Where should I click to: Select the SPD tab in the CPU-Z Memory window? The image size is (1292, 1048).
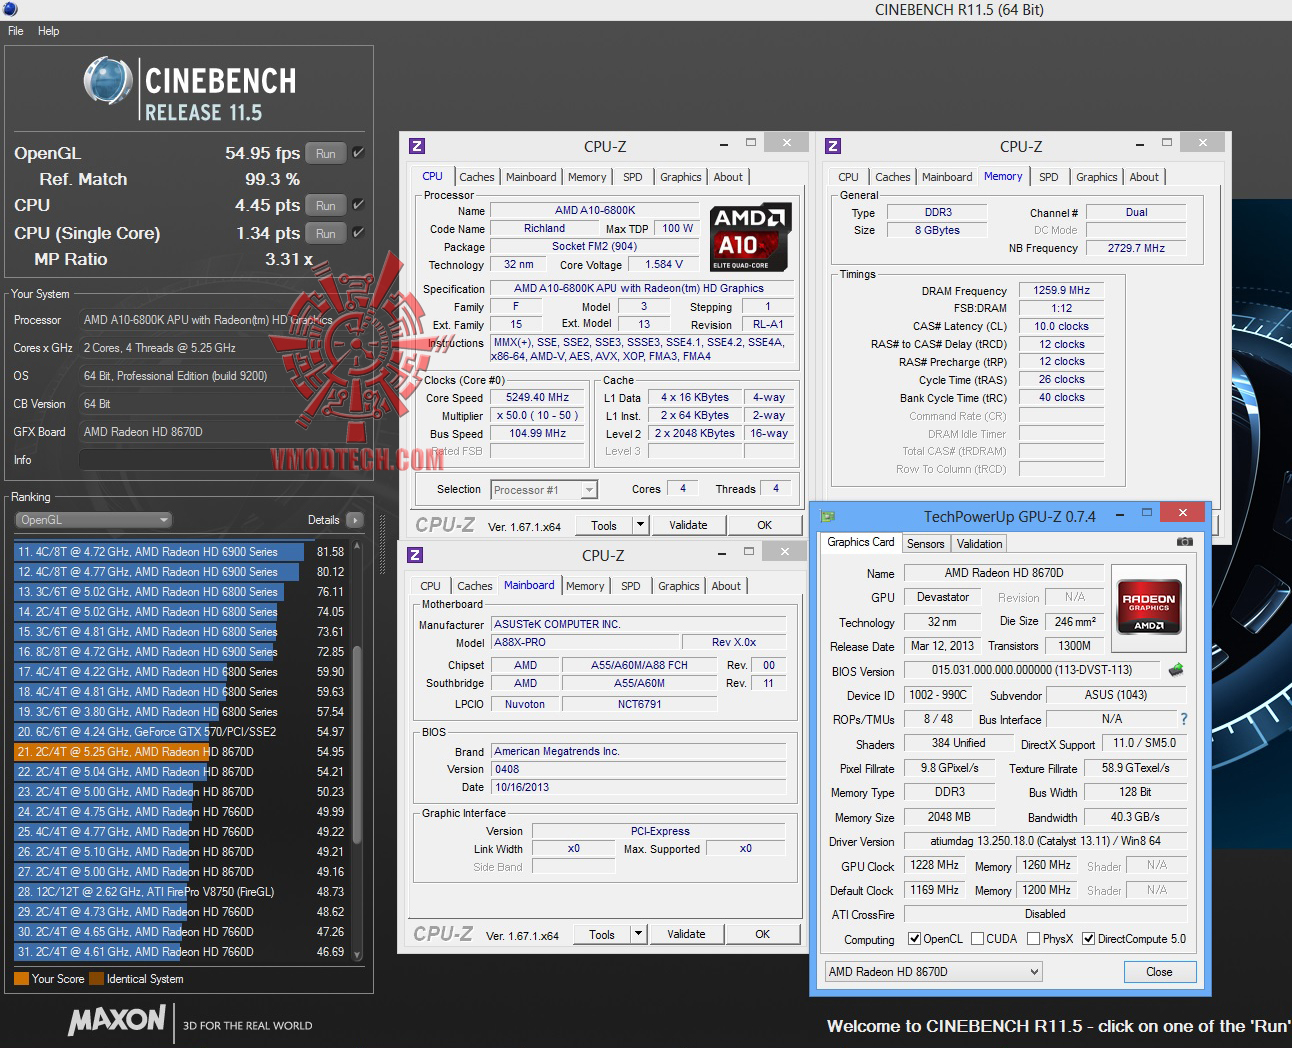point(1048,177)
